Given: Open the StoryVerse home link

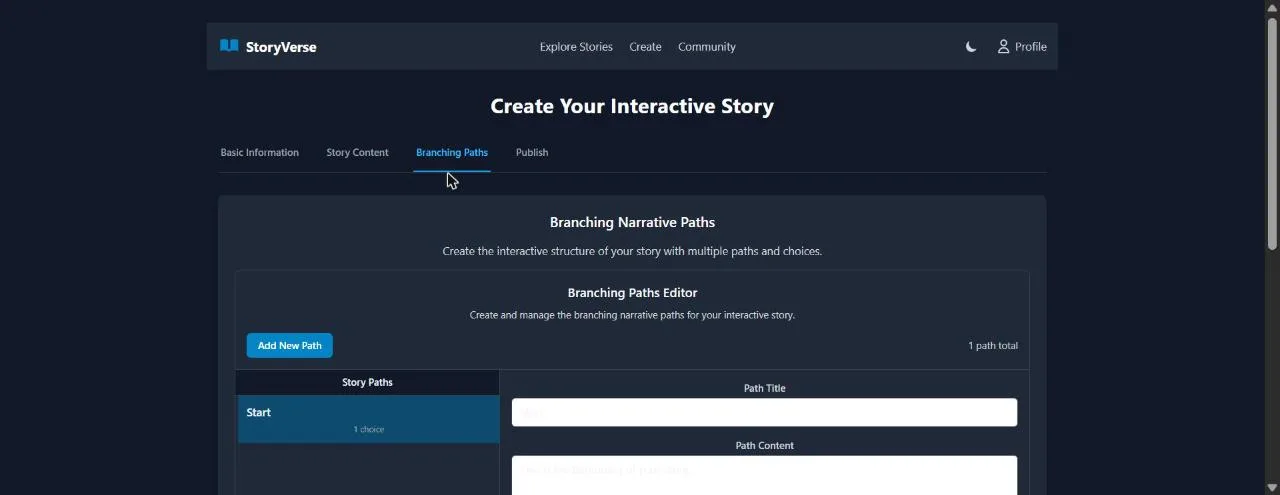Looking at the screenshot, I should [x=268, y=47].
